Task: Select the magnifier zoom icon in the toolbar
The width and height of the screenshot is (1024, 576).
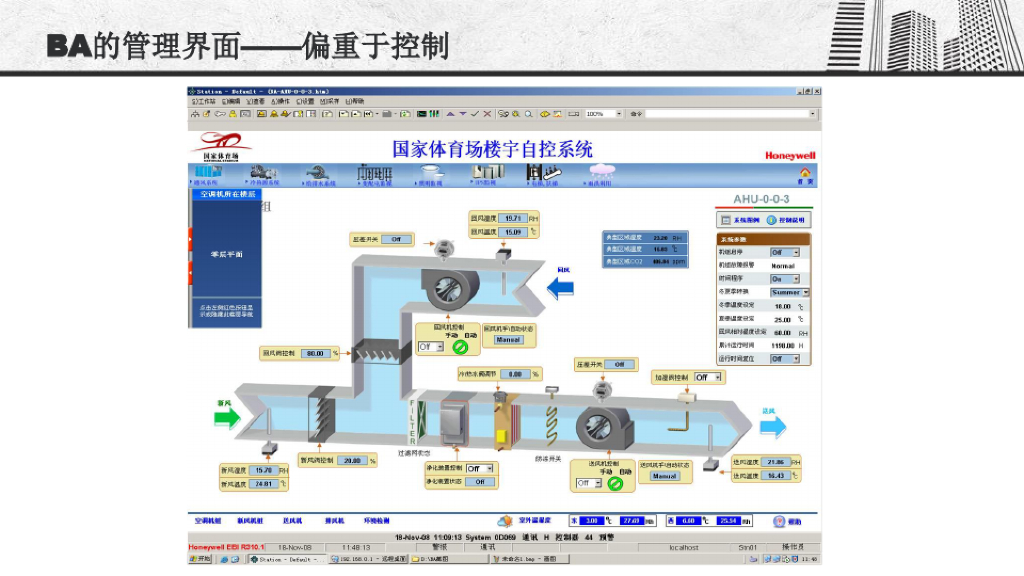Action: tap(529, 113)
